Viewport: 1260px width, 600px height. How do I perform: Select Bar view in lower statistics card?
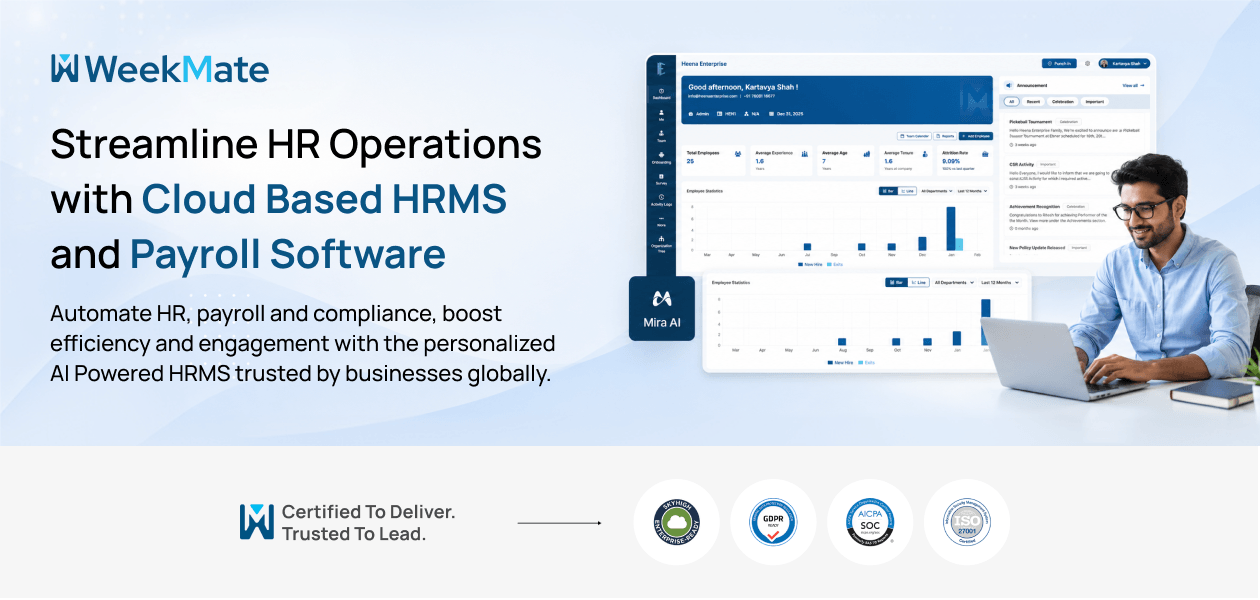tap(895, 282)
